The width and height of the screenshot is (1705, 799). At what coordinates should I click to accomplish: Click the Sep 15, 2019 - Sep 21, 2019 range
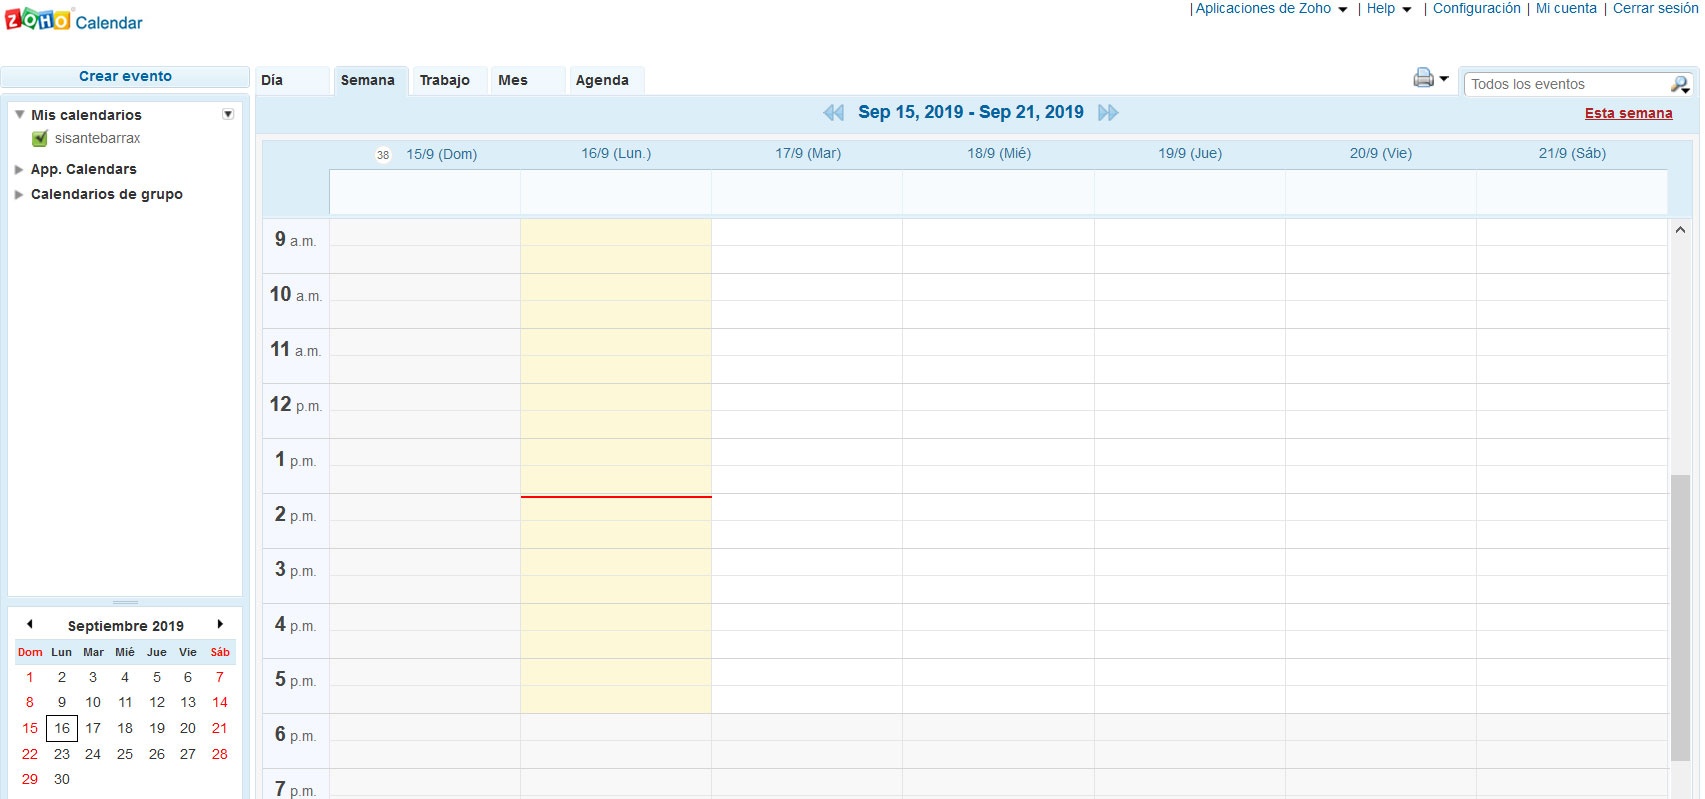(971, 112)
